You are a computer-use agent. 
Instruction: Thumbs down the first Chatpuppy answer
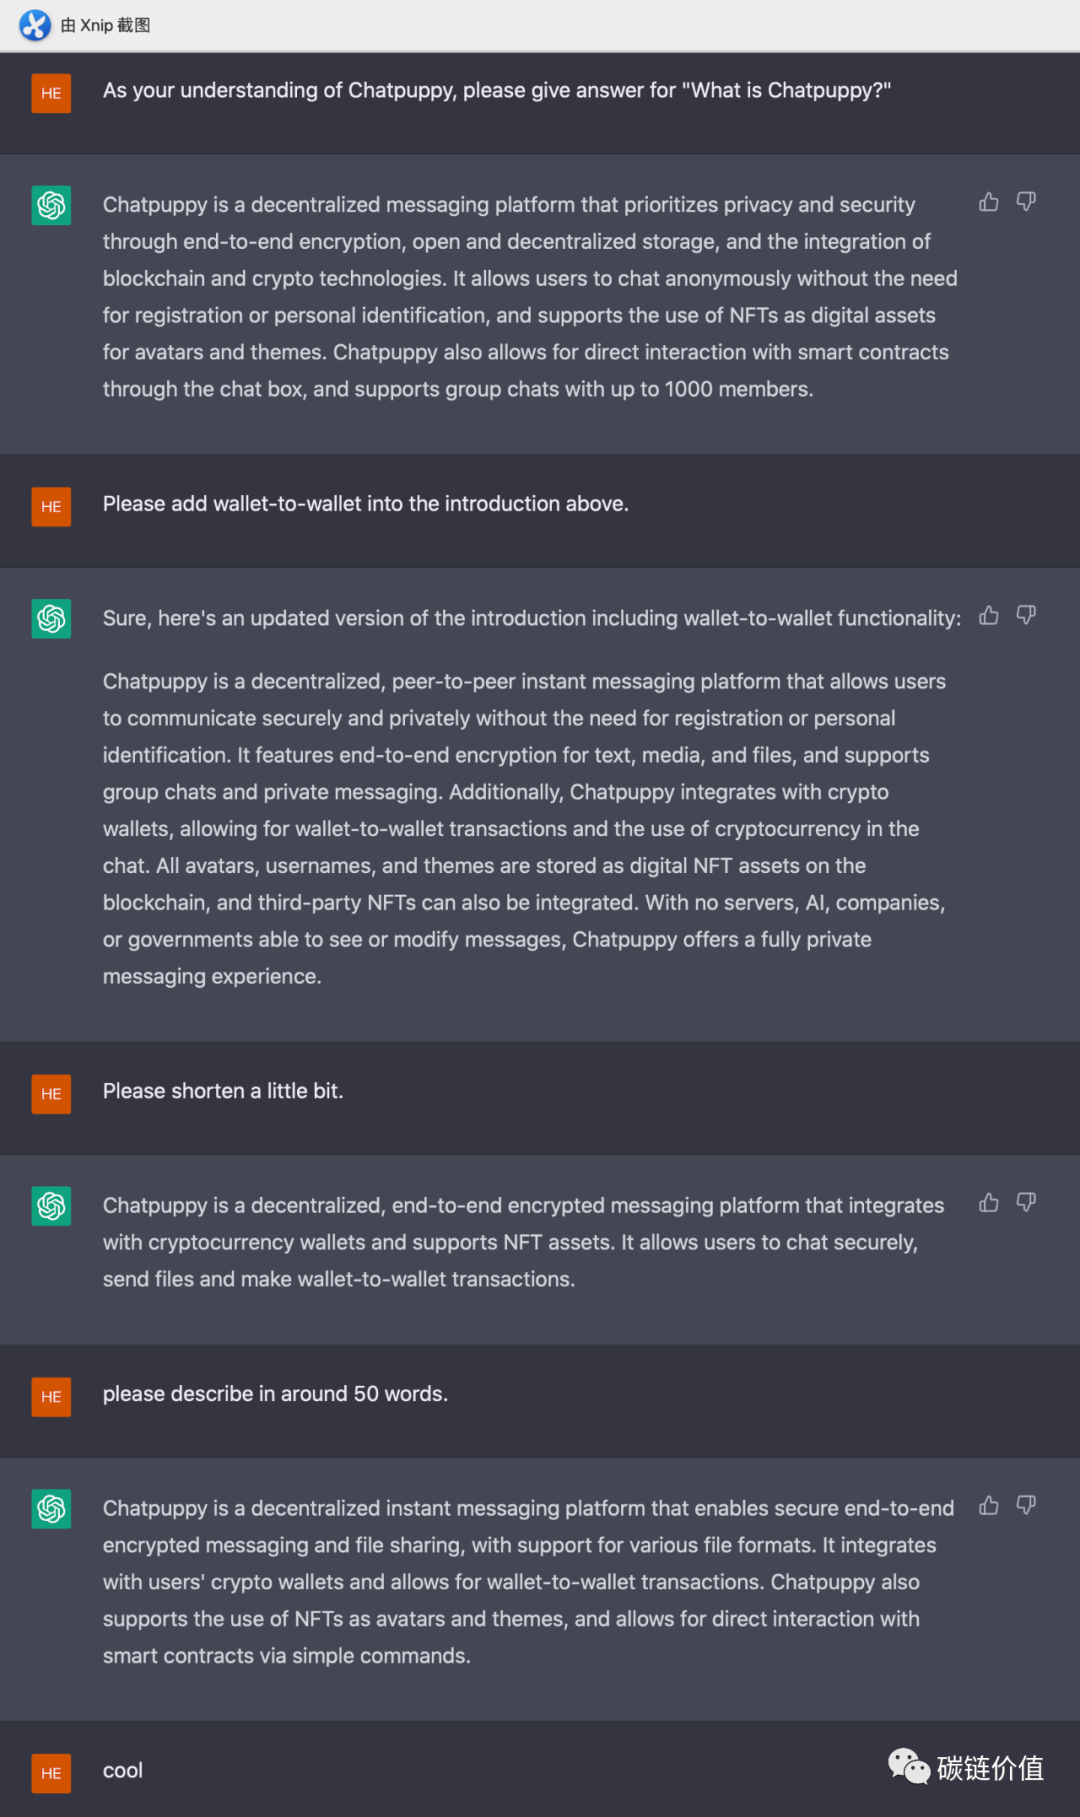pos(1026,202)
